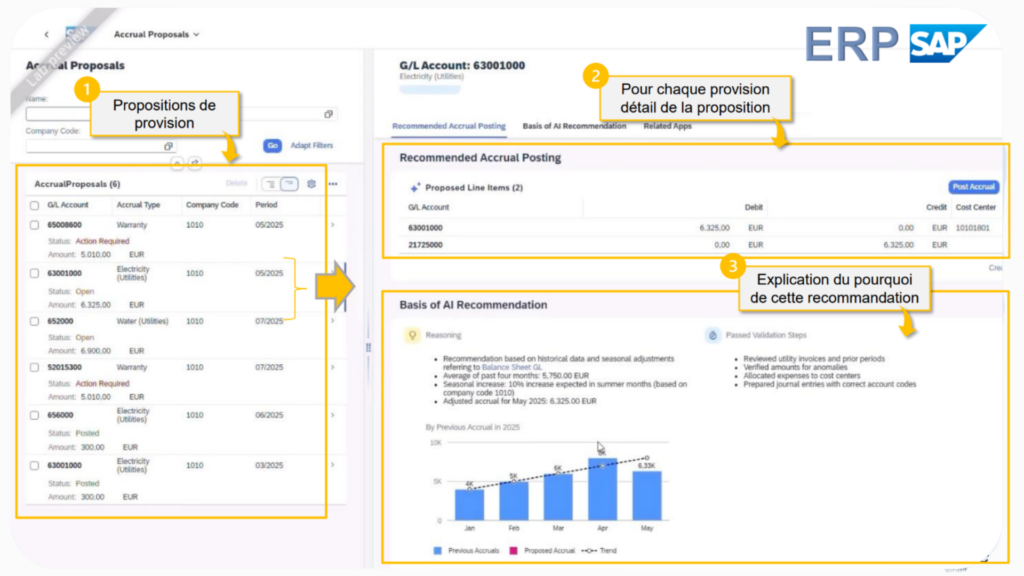The image size is (1024, 576).
Task: Click the value help icon in the Name field
Action: pos(328,114)
